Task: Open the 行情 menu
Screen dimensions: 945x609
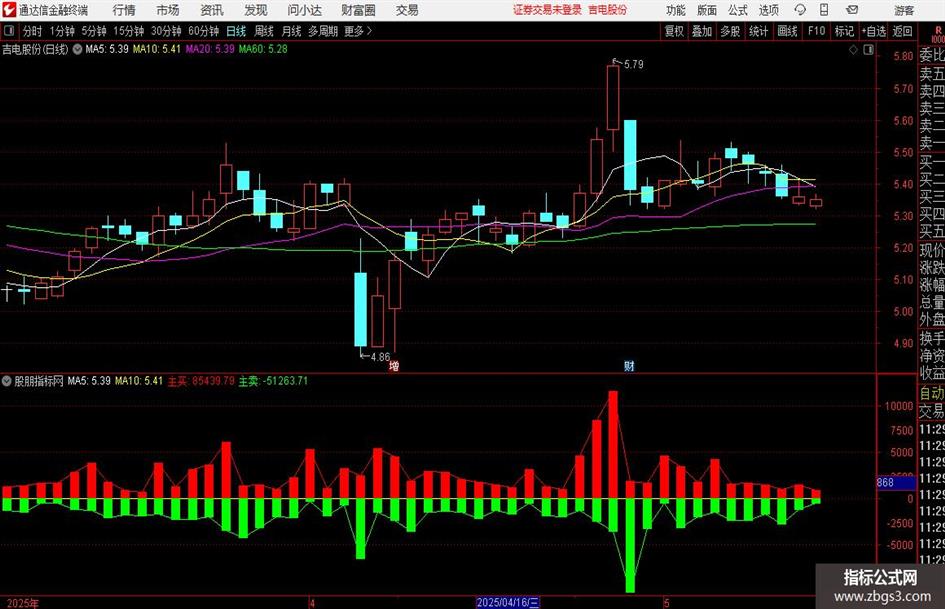Action: pyautogui.click(x=124, y=10)
